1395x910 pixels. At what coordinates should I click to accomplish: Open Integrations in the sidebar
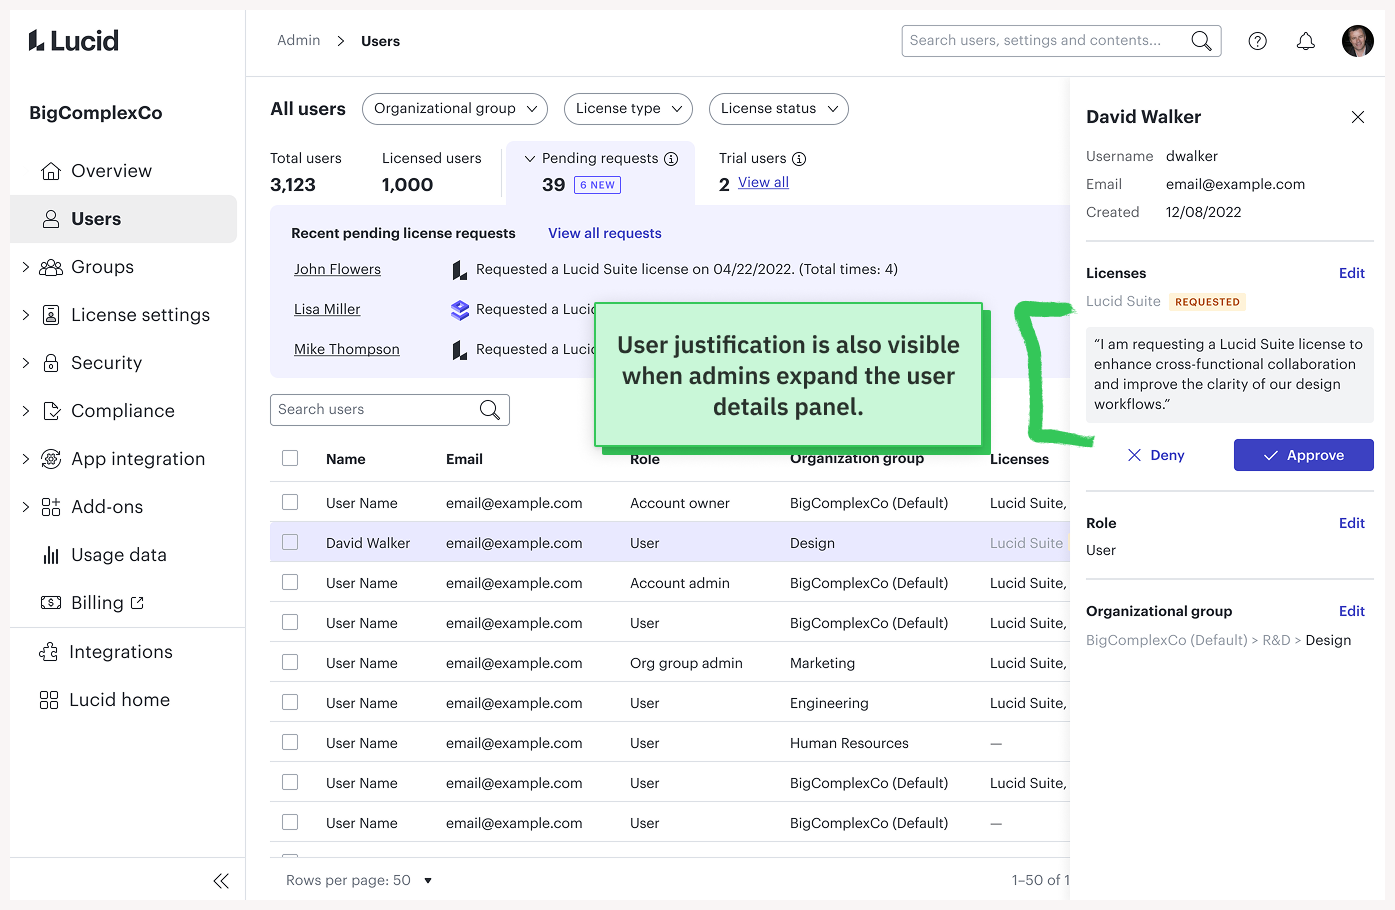123,652
